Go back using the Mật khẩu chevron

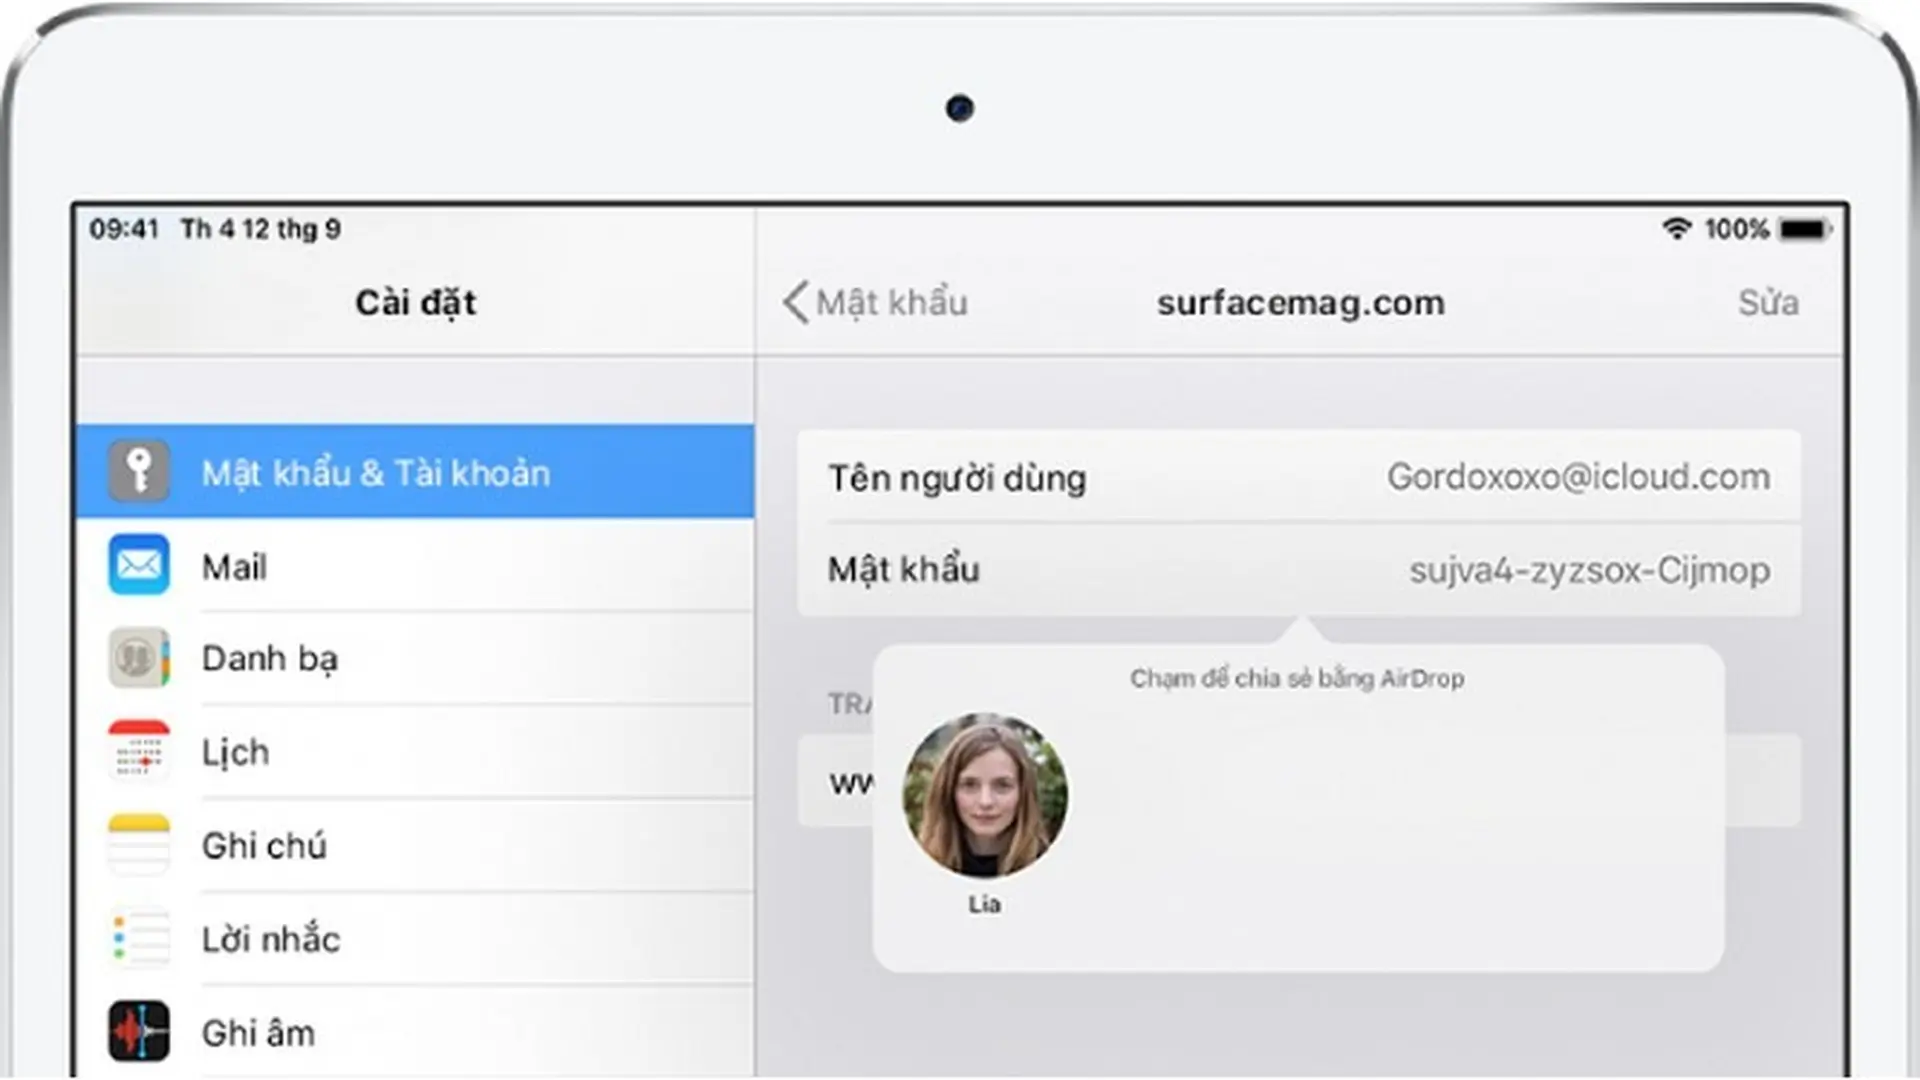coord(795,302)
